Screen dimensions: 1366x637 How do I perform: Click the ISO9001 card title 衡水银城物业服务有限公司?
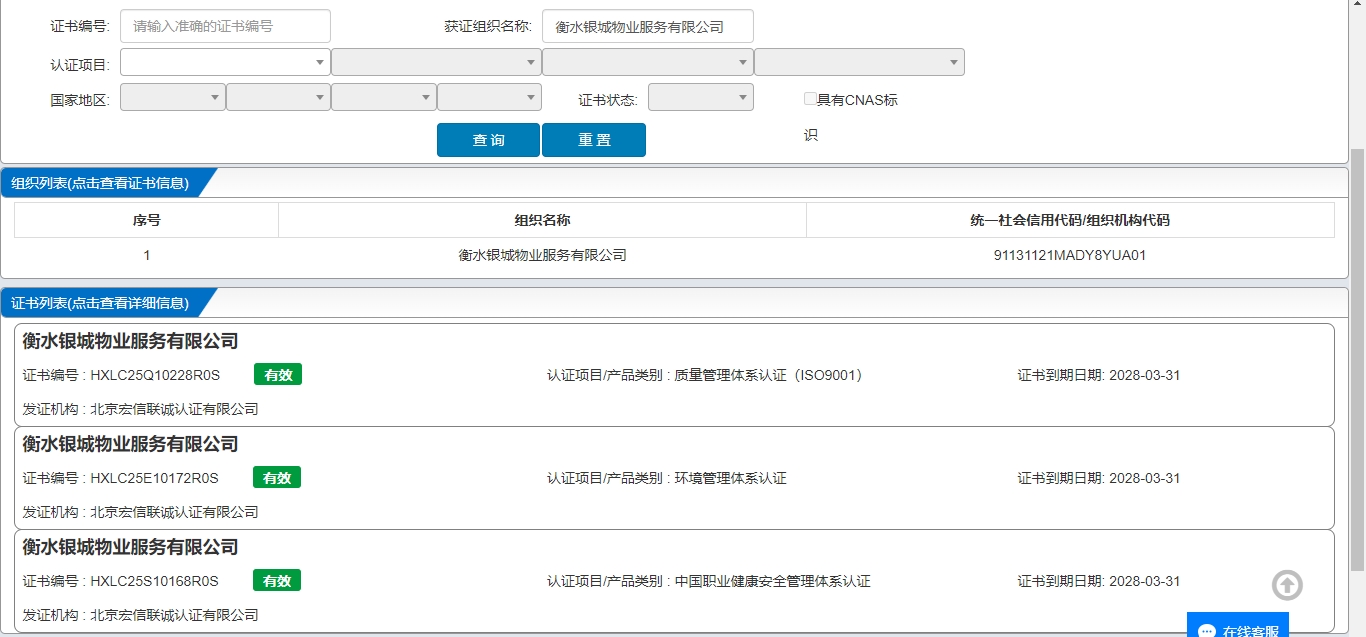pos(130,341)
